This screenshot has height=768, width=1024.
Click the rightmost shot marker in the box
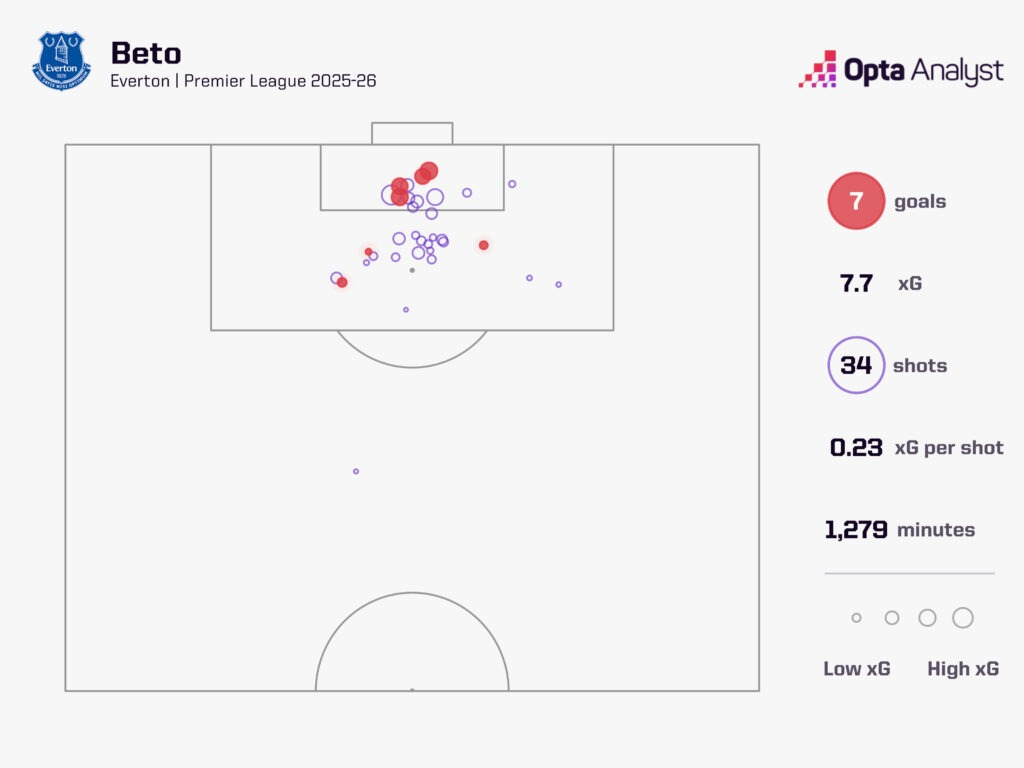tap(559, 284)
